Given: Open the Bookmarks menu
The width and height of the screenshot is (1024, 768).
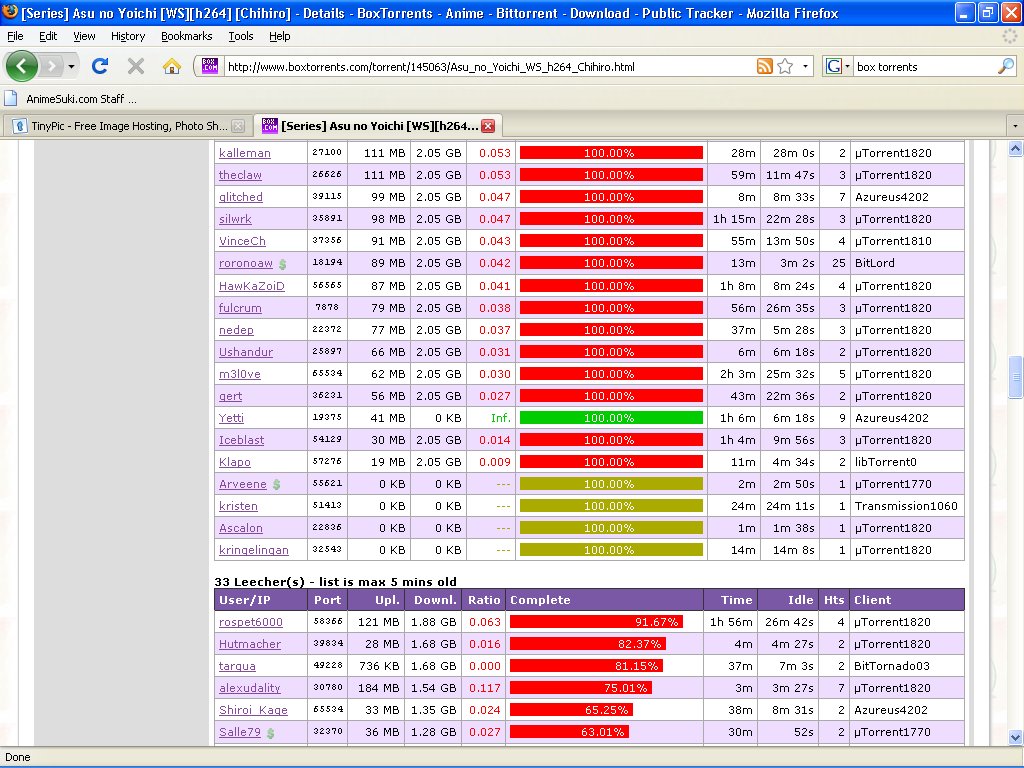Looking at the screenshot, I should click(187, 36).
